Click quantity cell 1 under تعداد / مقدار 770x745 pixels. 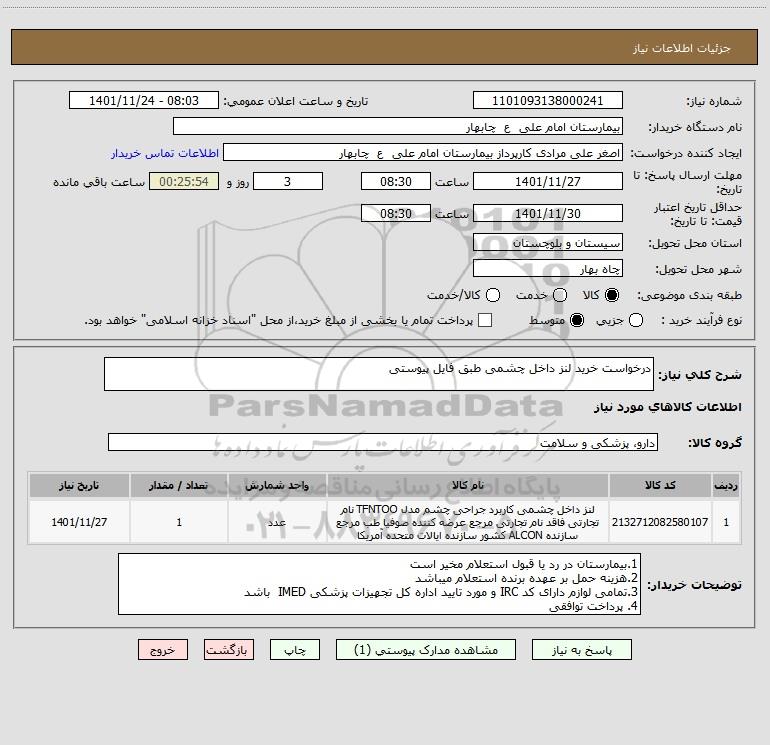pos(179,522)
